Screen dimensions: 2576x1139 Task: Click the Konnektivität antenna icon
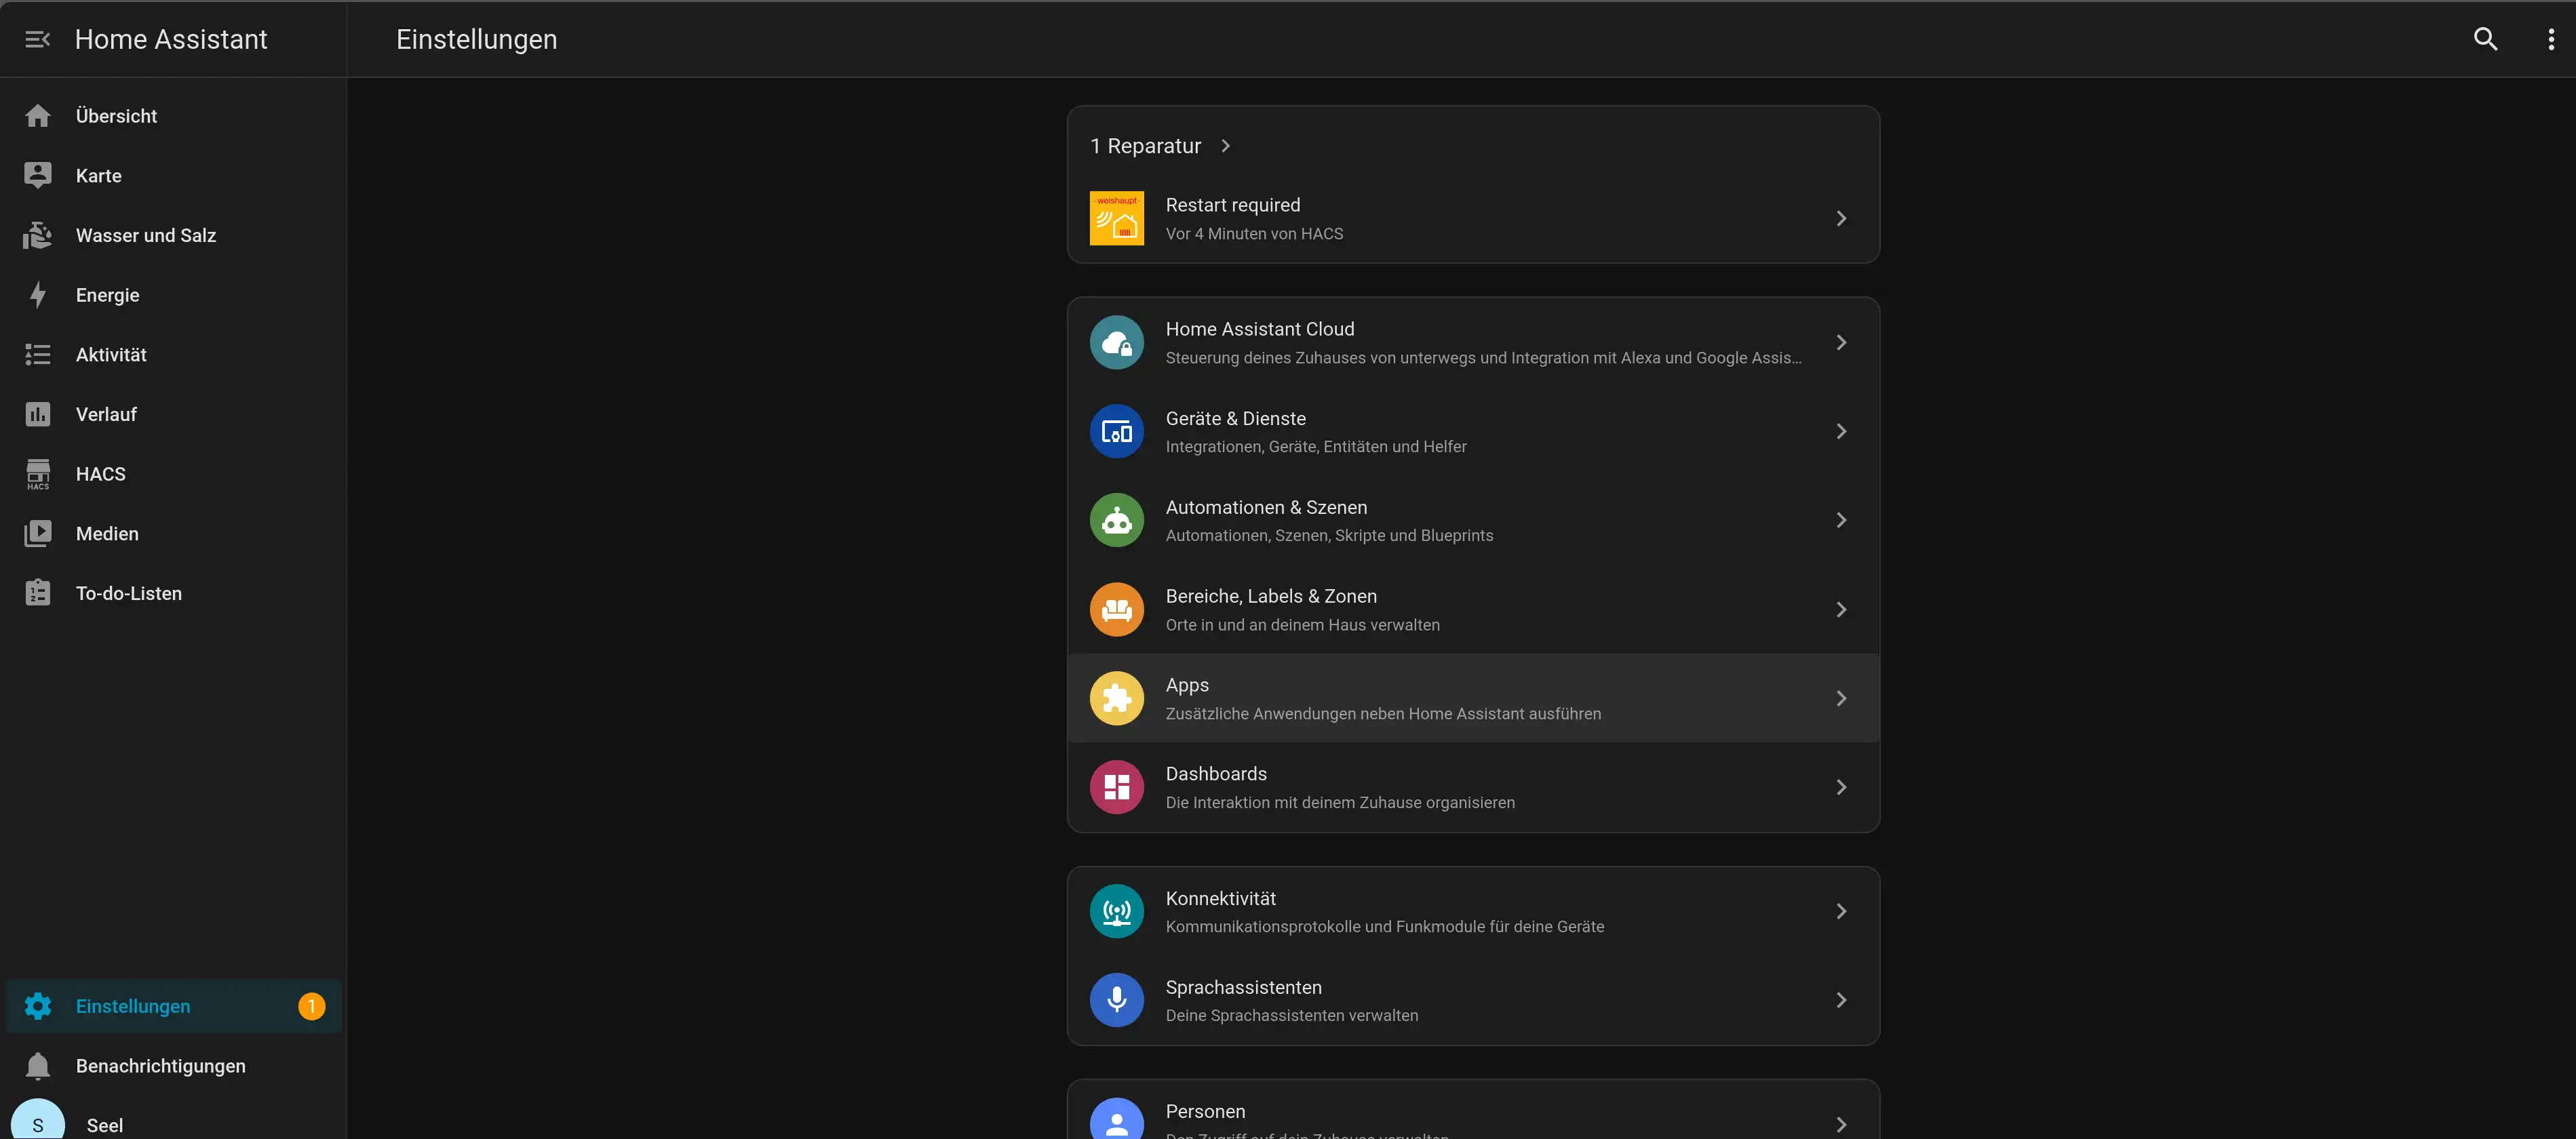[x=1116, y=912]
